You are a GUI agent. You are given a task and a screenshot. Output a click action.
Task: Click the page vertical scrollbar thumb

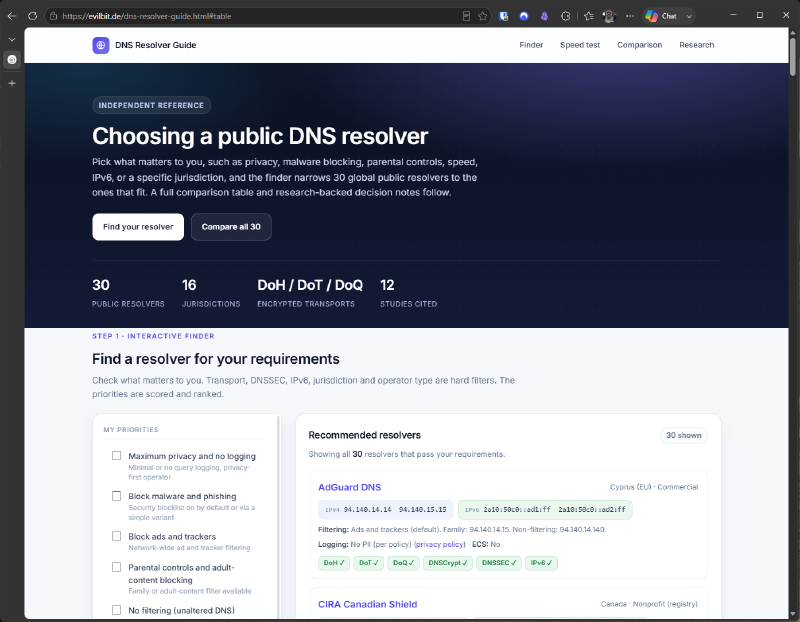tap(793, 56)
